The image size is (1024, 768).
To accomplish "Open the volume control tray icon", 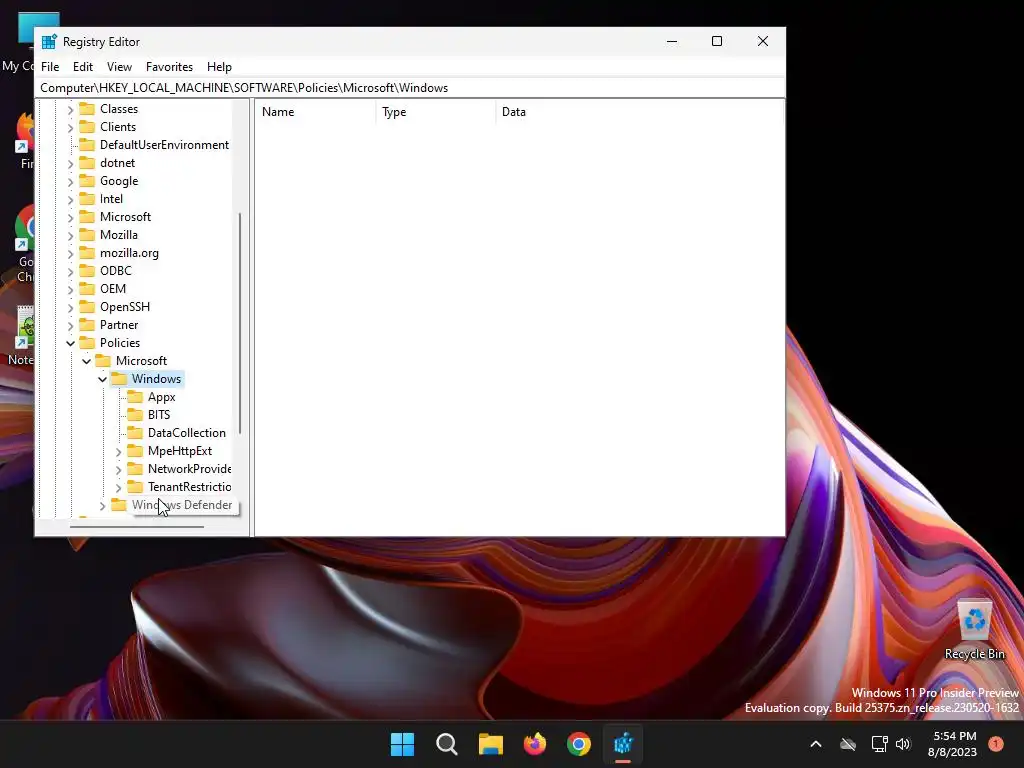I will (x=904, y=744).
